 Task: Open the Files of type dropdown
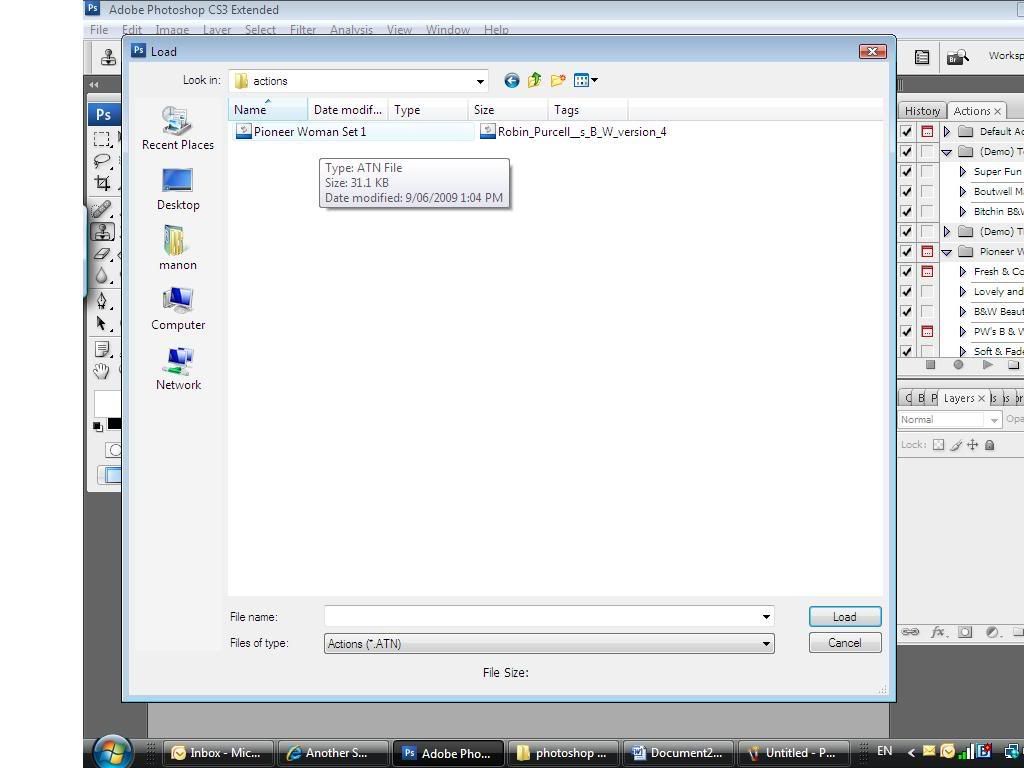tap(766, 644)
